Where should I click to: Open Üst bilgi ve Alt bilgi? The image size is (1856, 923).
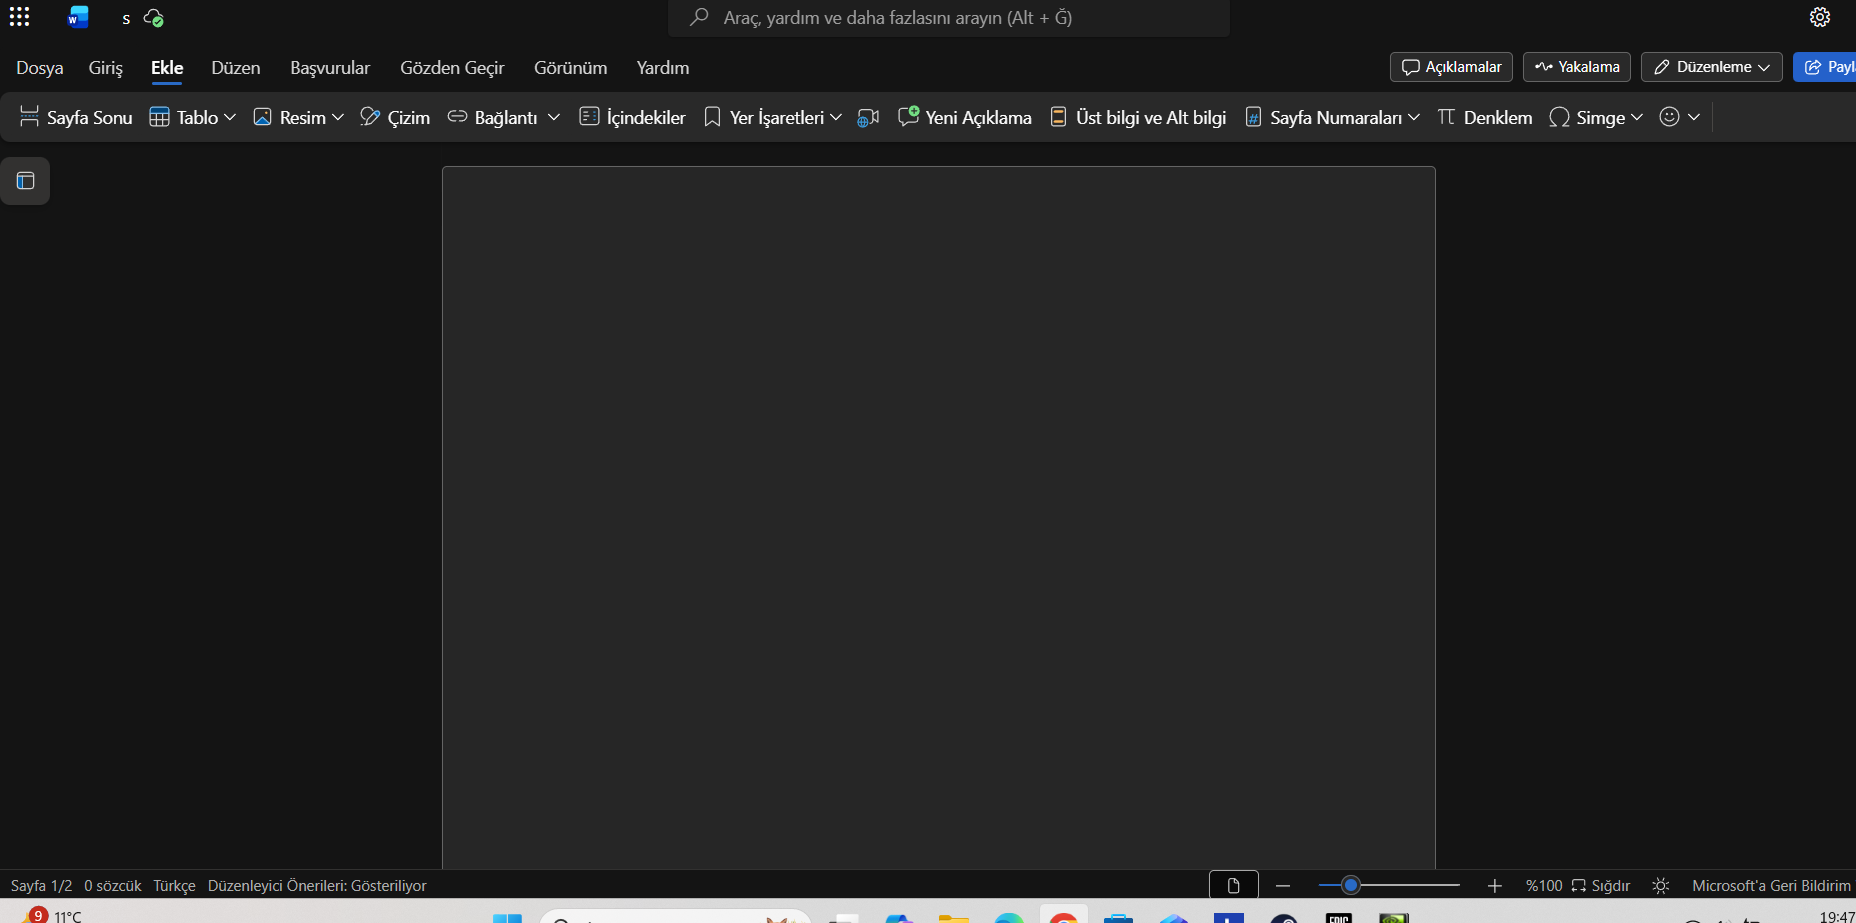pyautogui.click(x=1138, y=117)
